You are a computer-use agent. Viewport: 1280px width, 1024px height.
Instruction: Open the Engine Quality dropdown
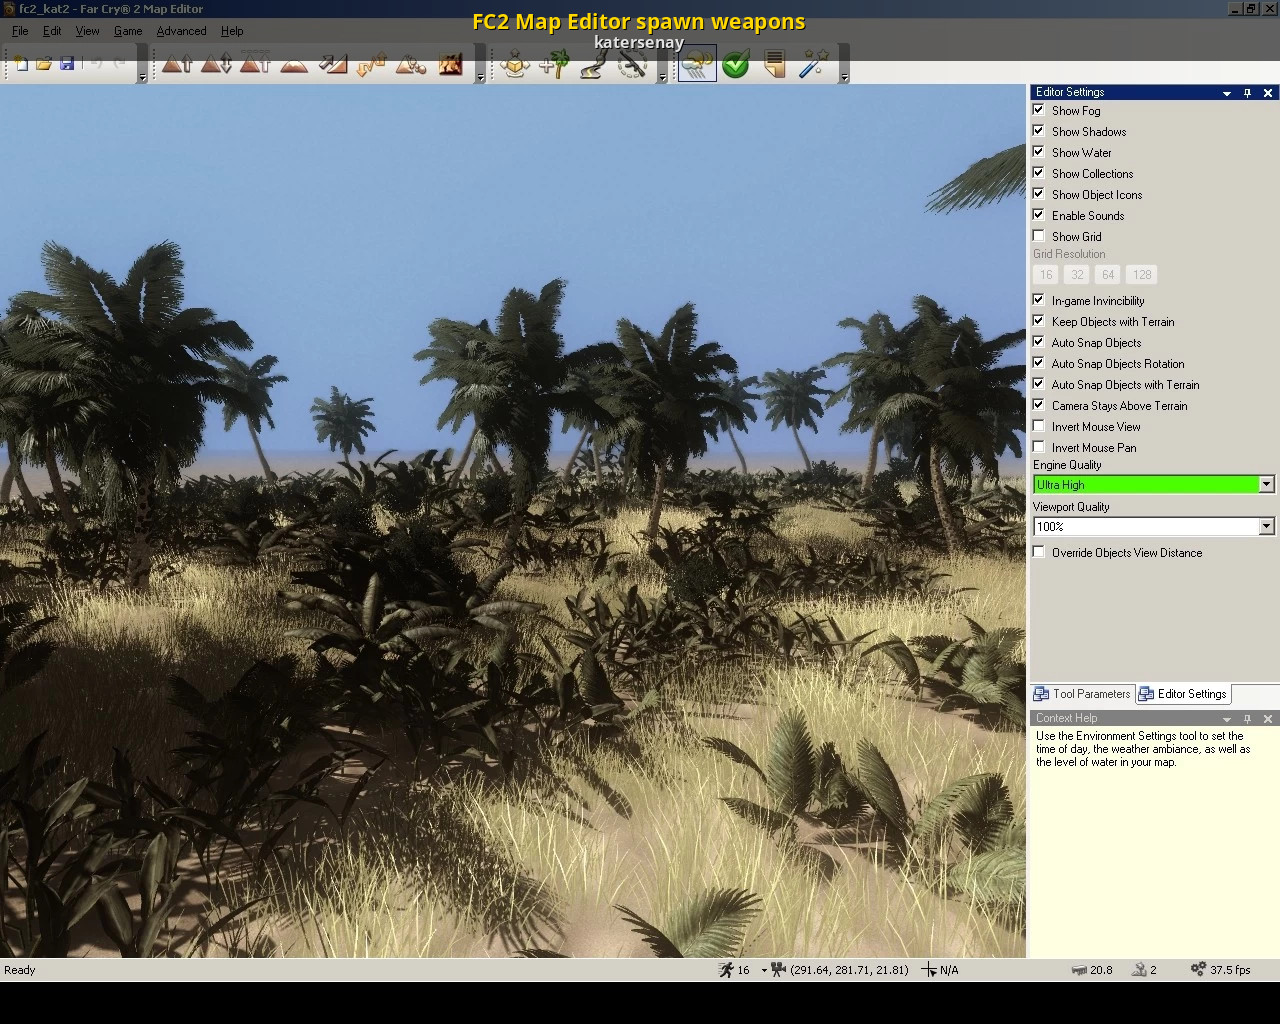click(1266, 484)
